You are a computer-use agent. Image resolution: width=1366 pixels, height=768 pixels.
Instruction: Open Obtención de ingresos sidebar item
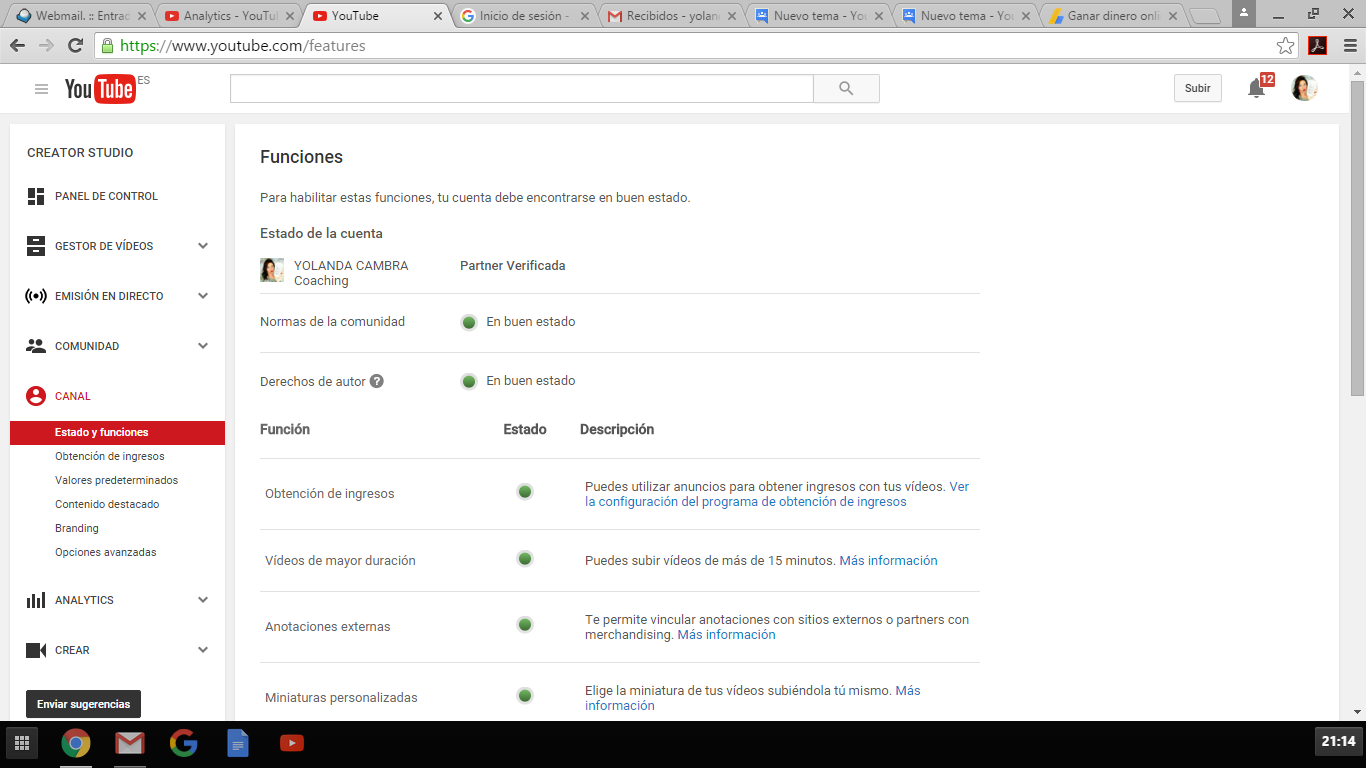click(x=110, y=456)
